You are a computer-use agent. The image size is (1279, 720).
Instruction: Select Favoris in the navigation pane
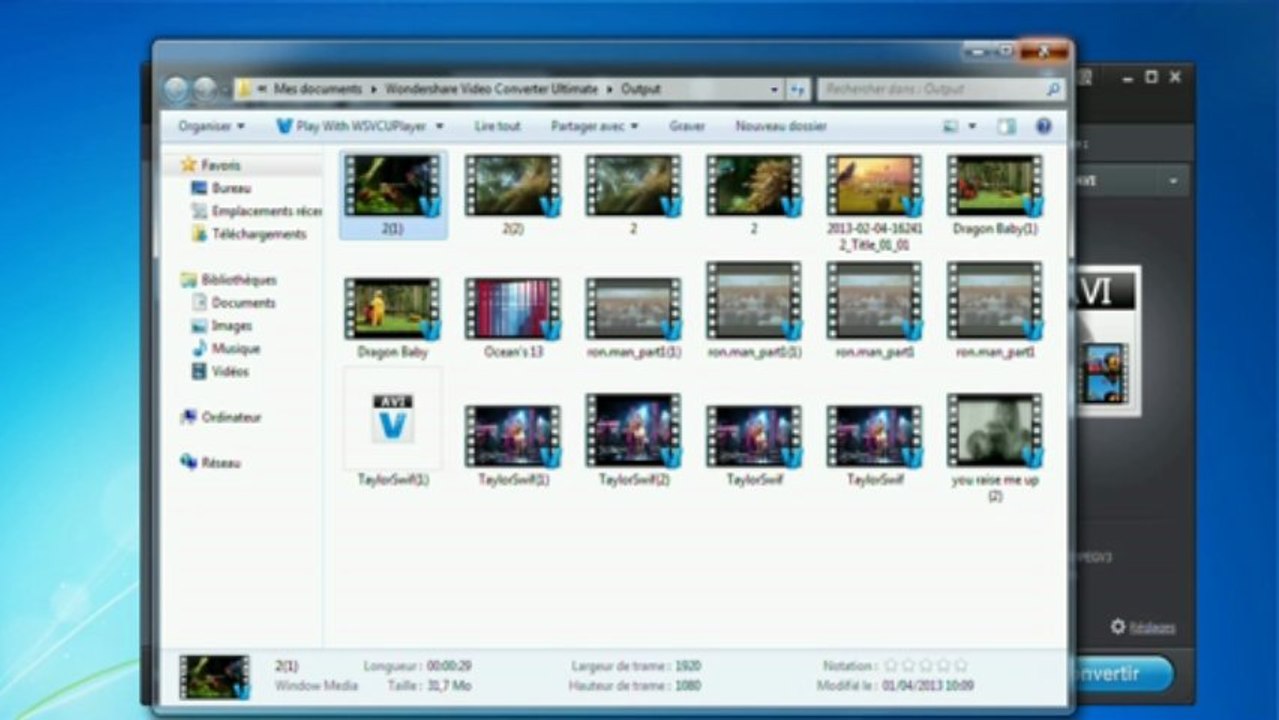tap(220, 165)
